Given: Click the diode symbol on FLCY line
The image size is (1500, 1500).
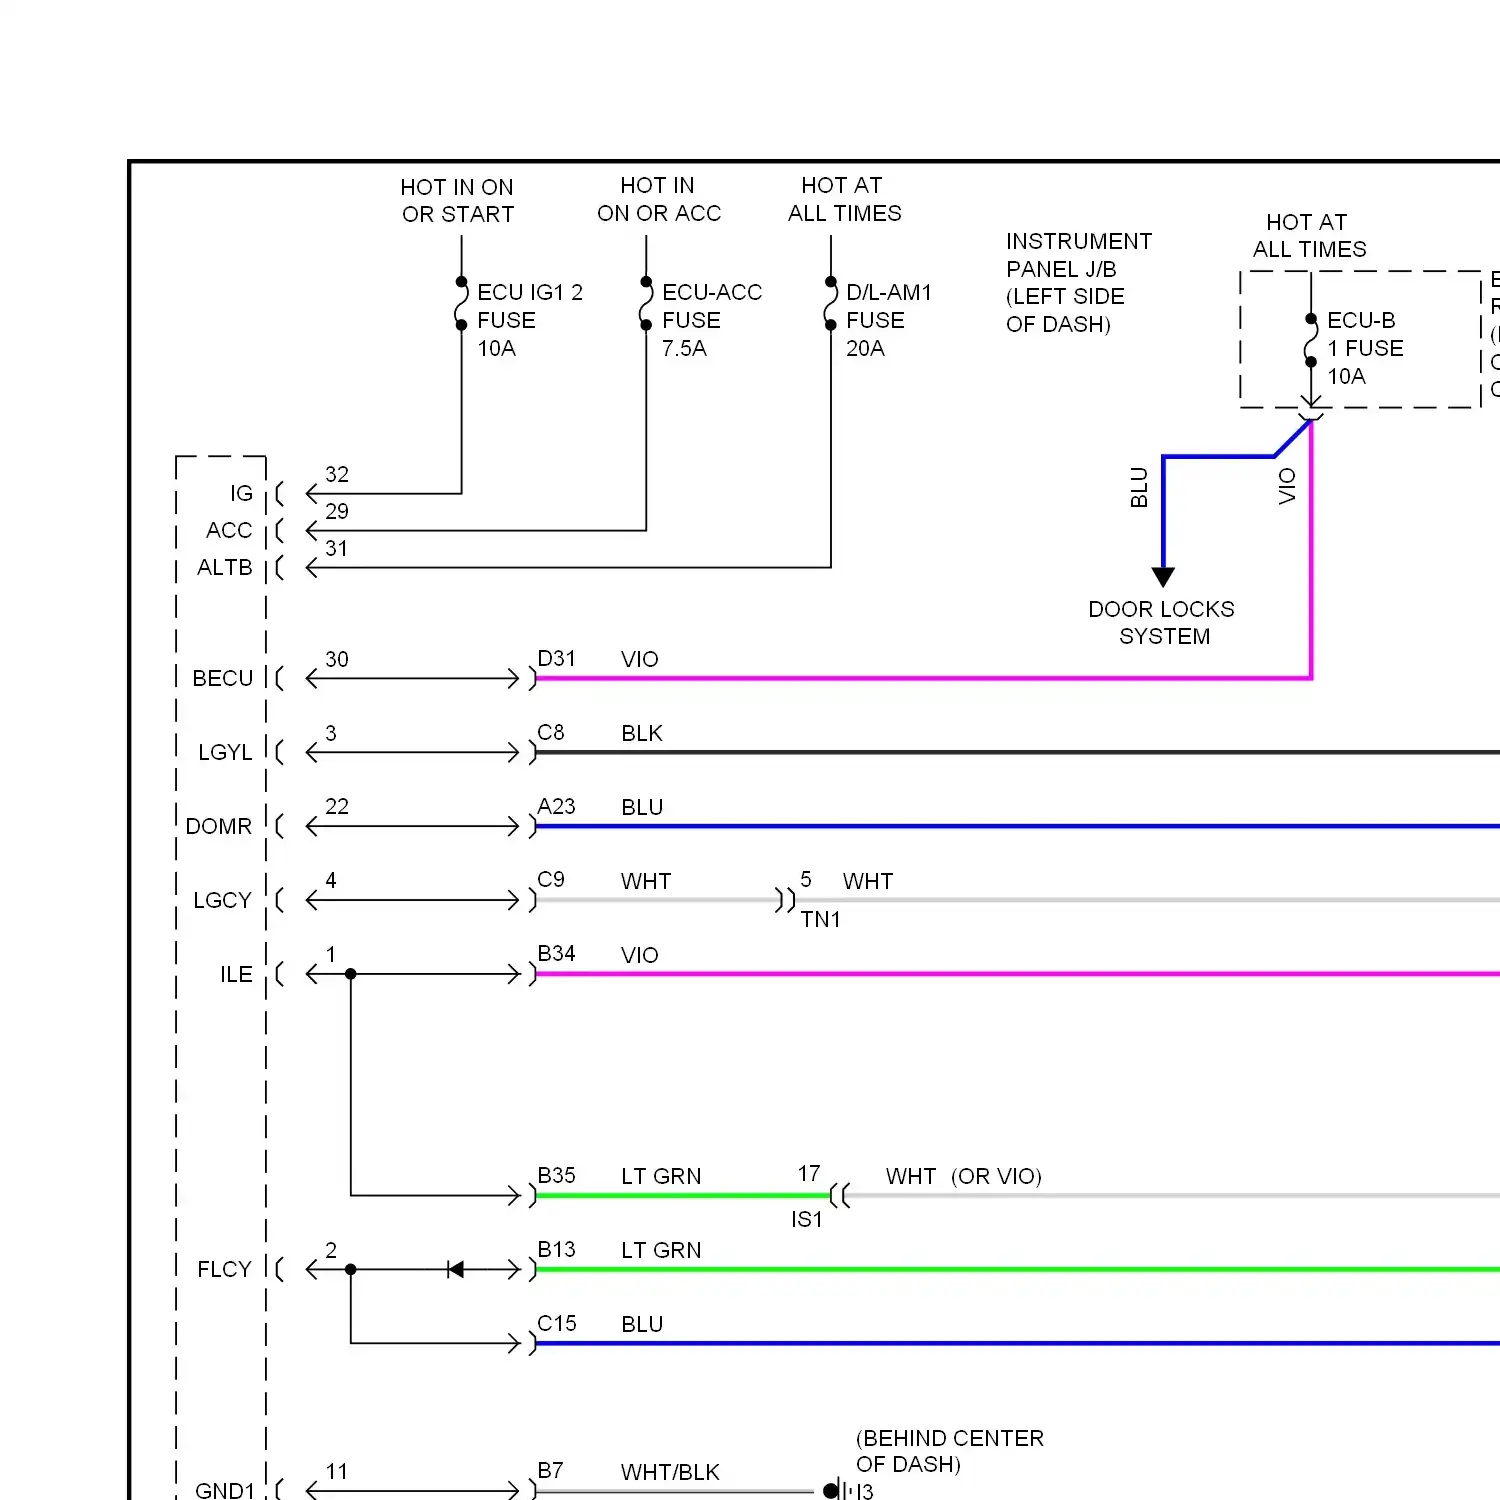Looking at the screenshot, I should point(455,1269).
